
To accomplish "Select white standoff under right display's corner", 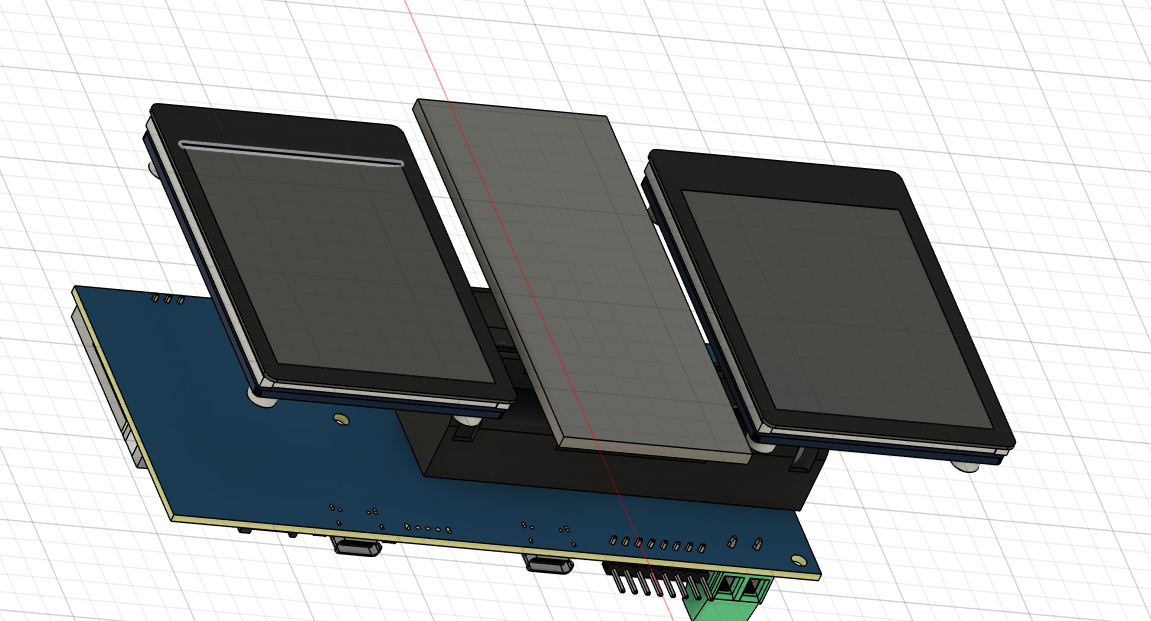I will [965, 465].
